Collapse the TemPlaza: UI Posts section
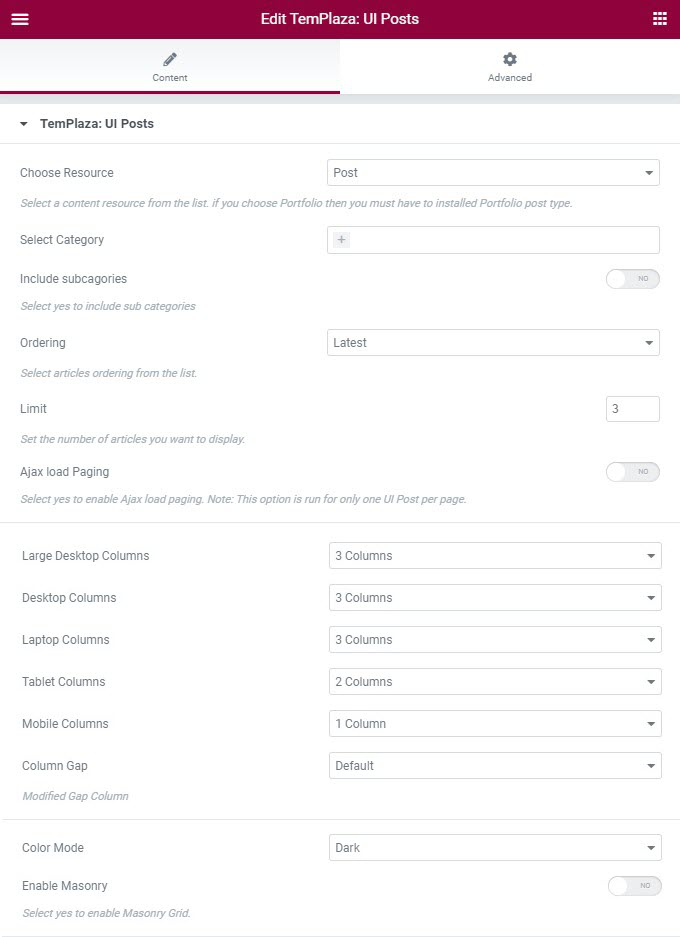Image resolution: width=680 pixels, height=937 pixels. (24, 124)
